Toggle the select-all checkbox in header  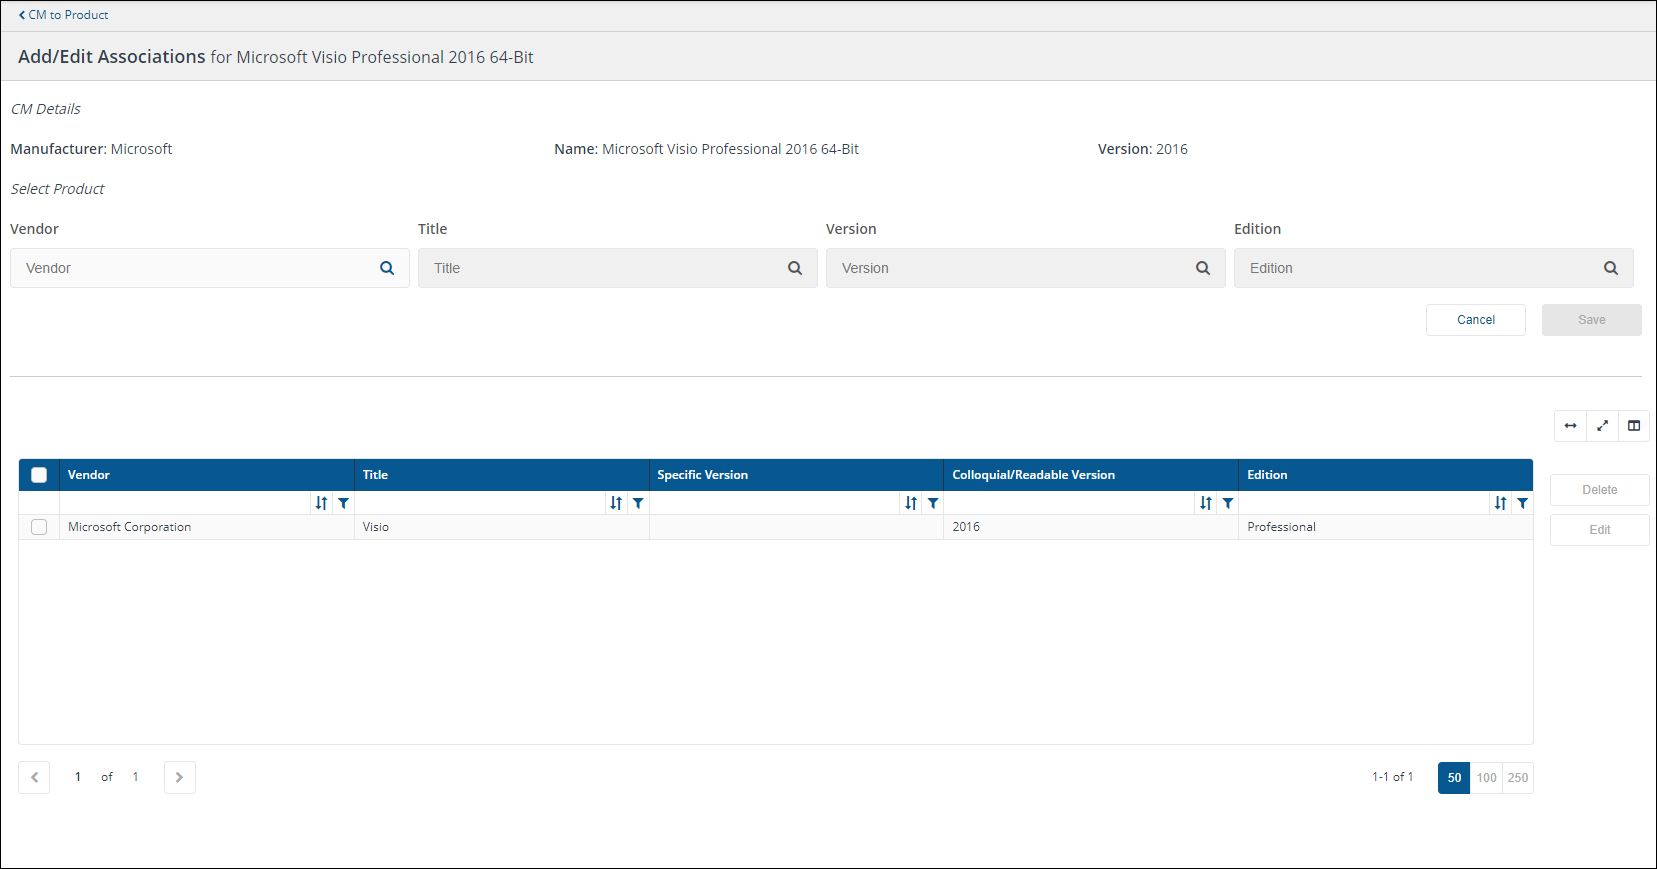(x=39, y=475)
